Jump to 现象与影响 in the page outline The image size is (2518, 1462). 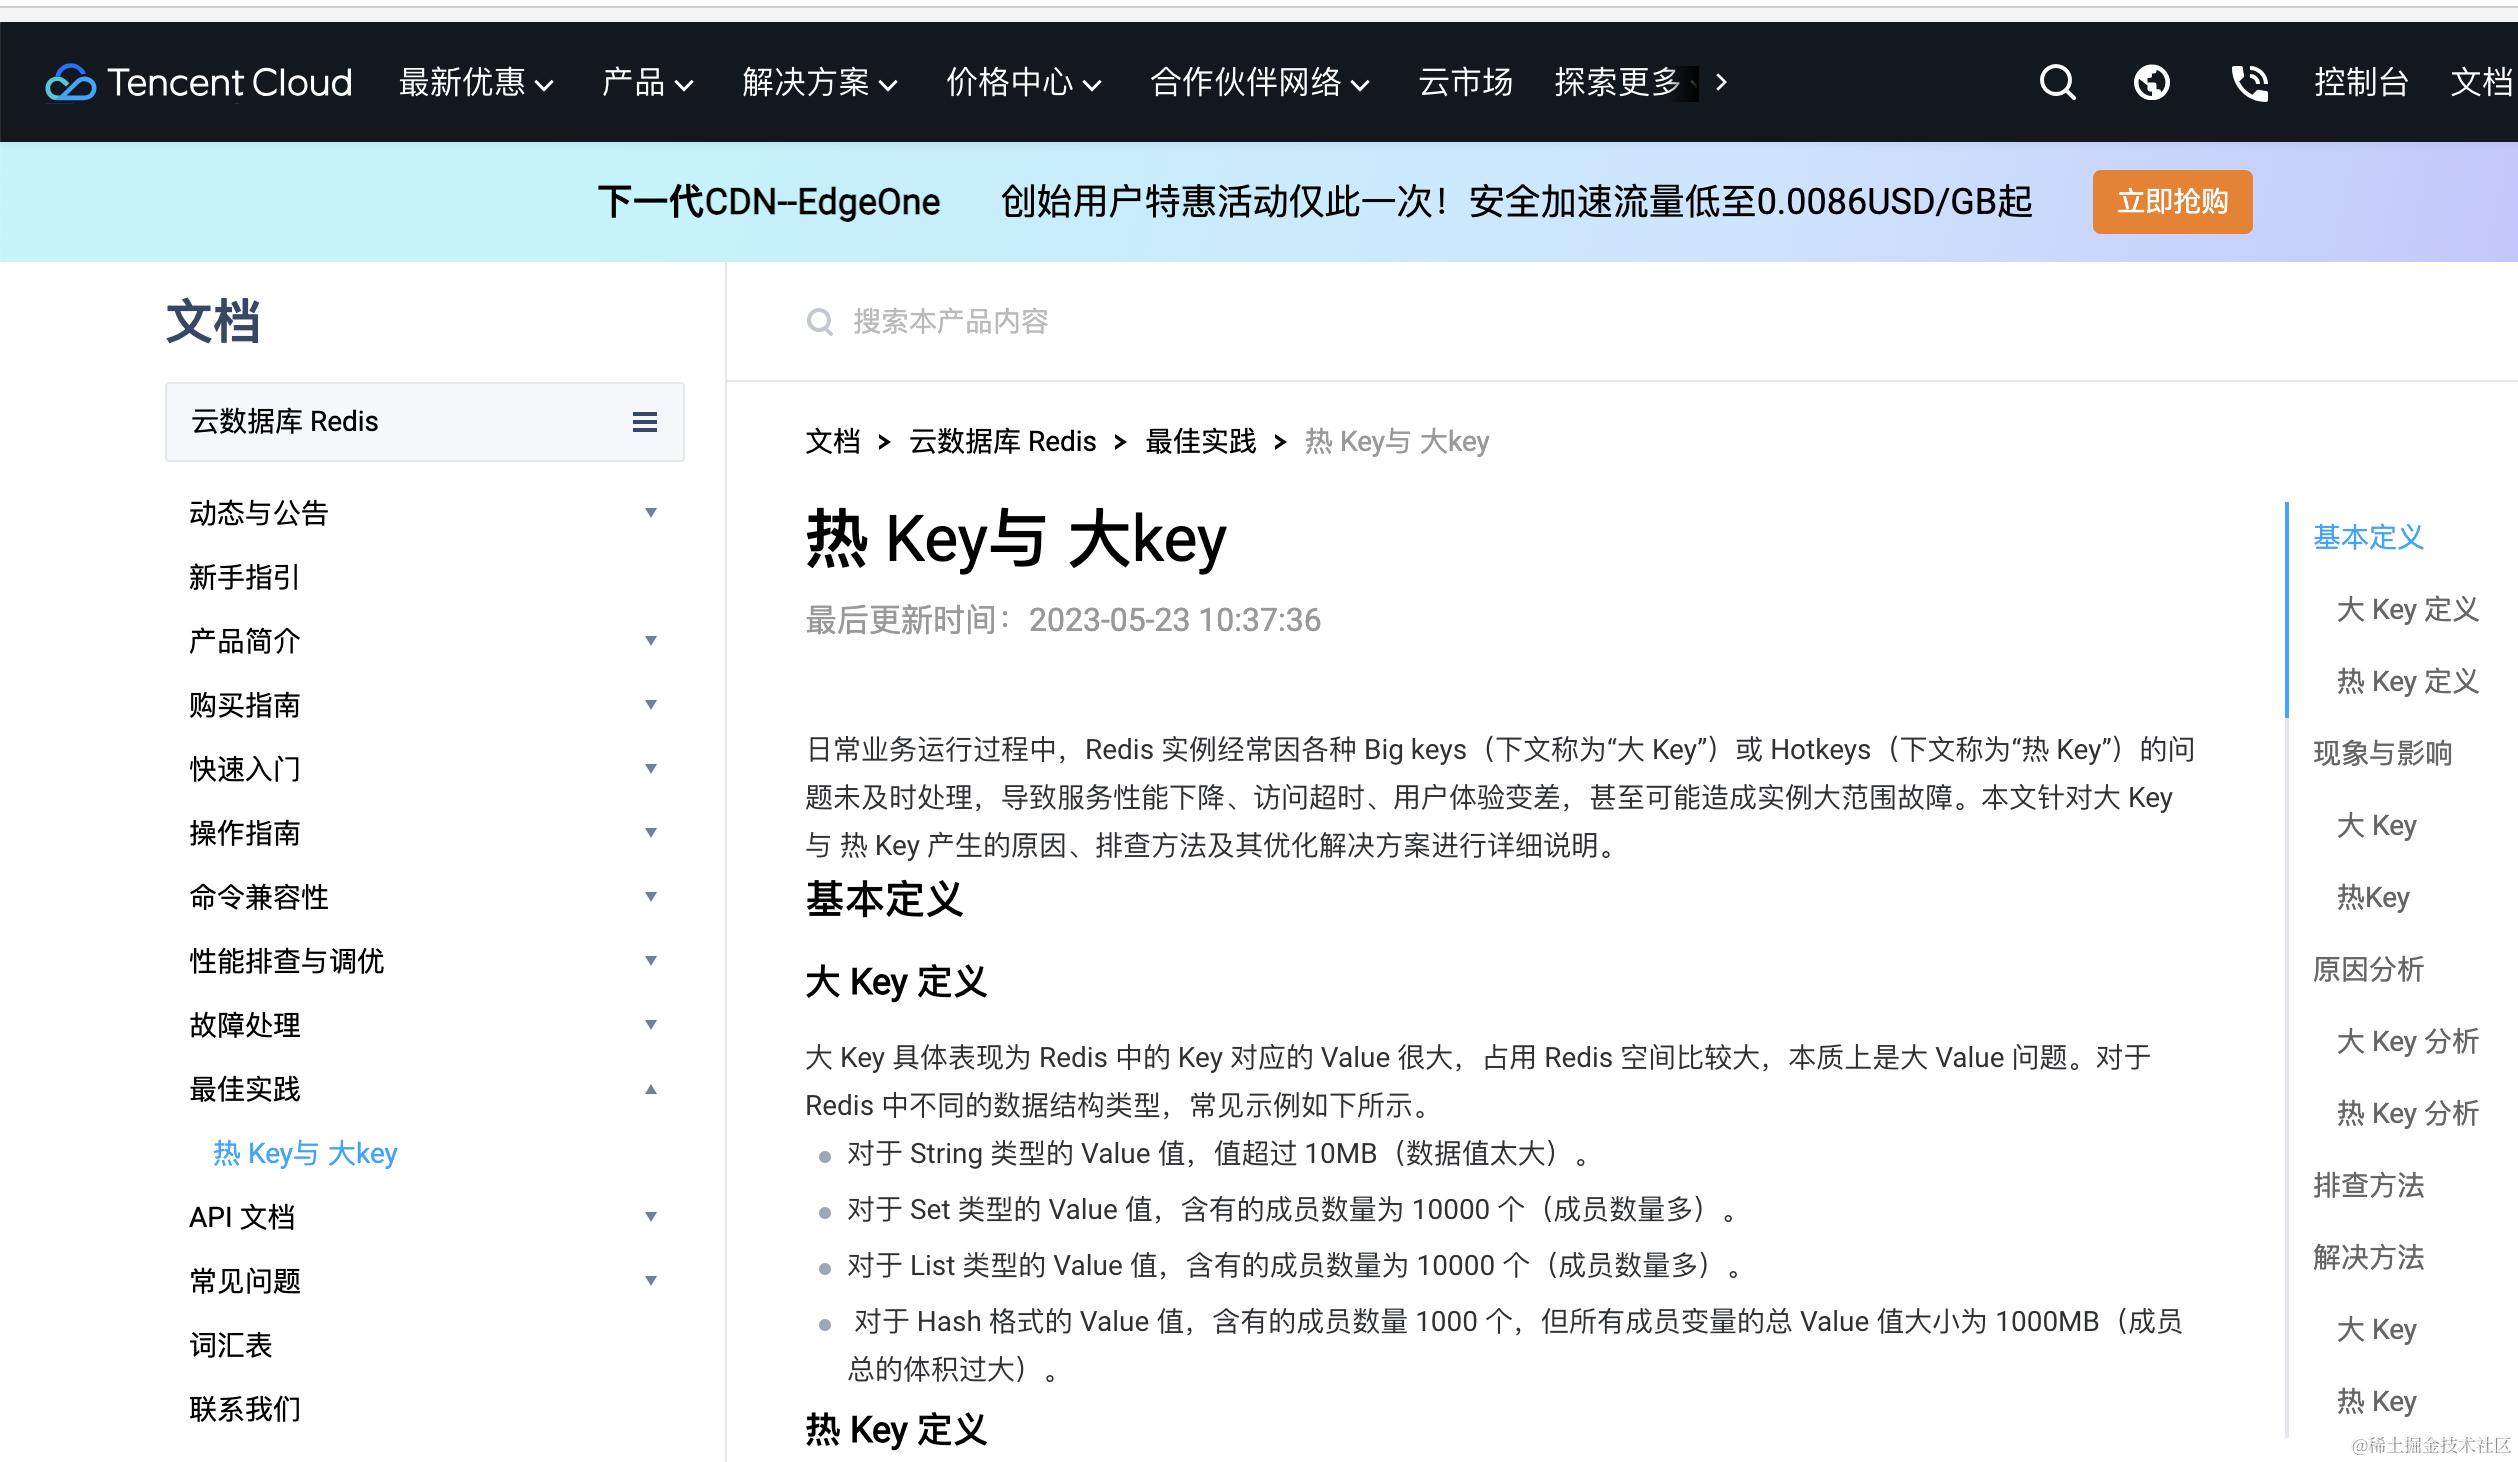(x=2382, y=753)
